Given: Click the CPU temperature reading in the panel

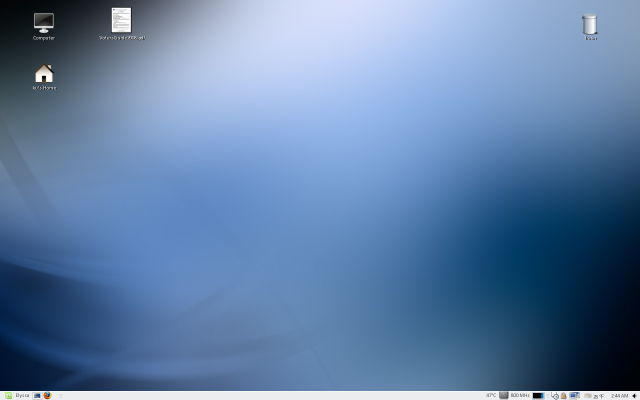Looking at the screenshot, I should point(491,396).
